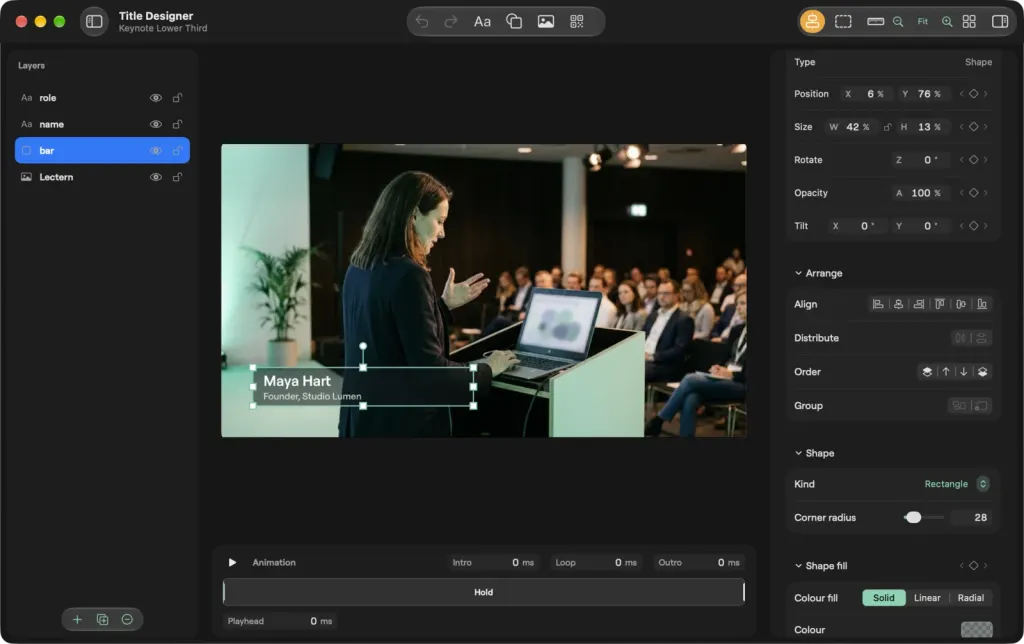The image size is (1024, 644).
Task: Collapse the Shape section
Action: [x=798, y=453]
